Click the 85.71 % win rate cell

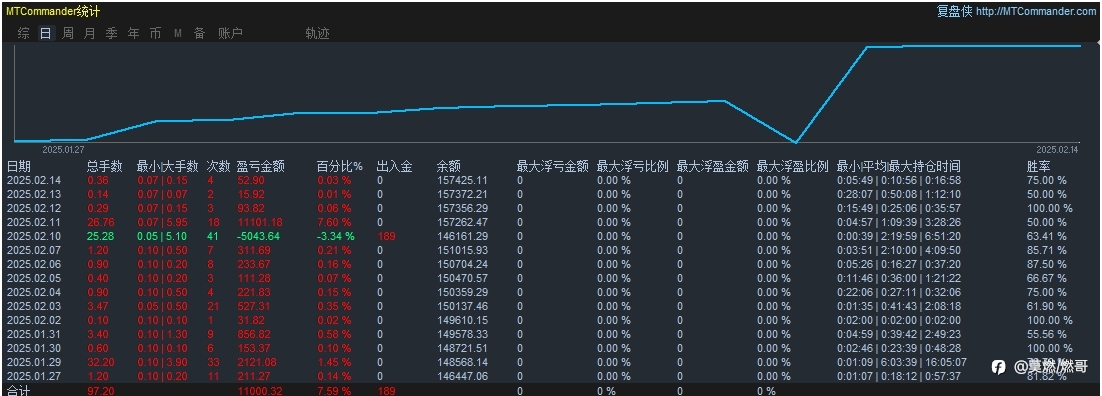1046,250
